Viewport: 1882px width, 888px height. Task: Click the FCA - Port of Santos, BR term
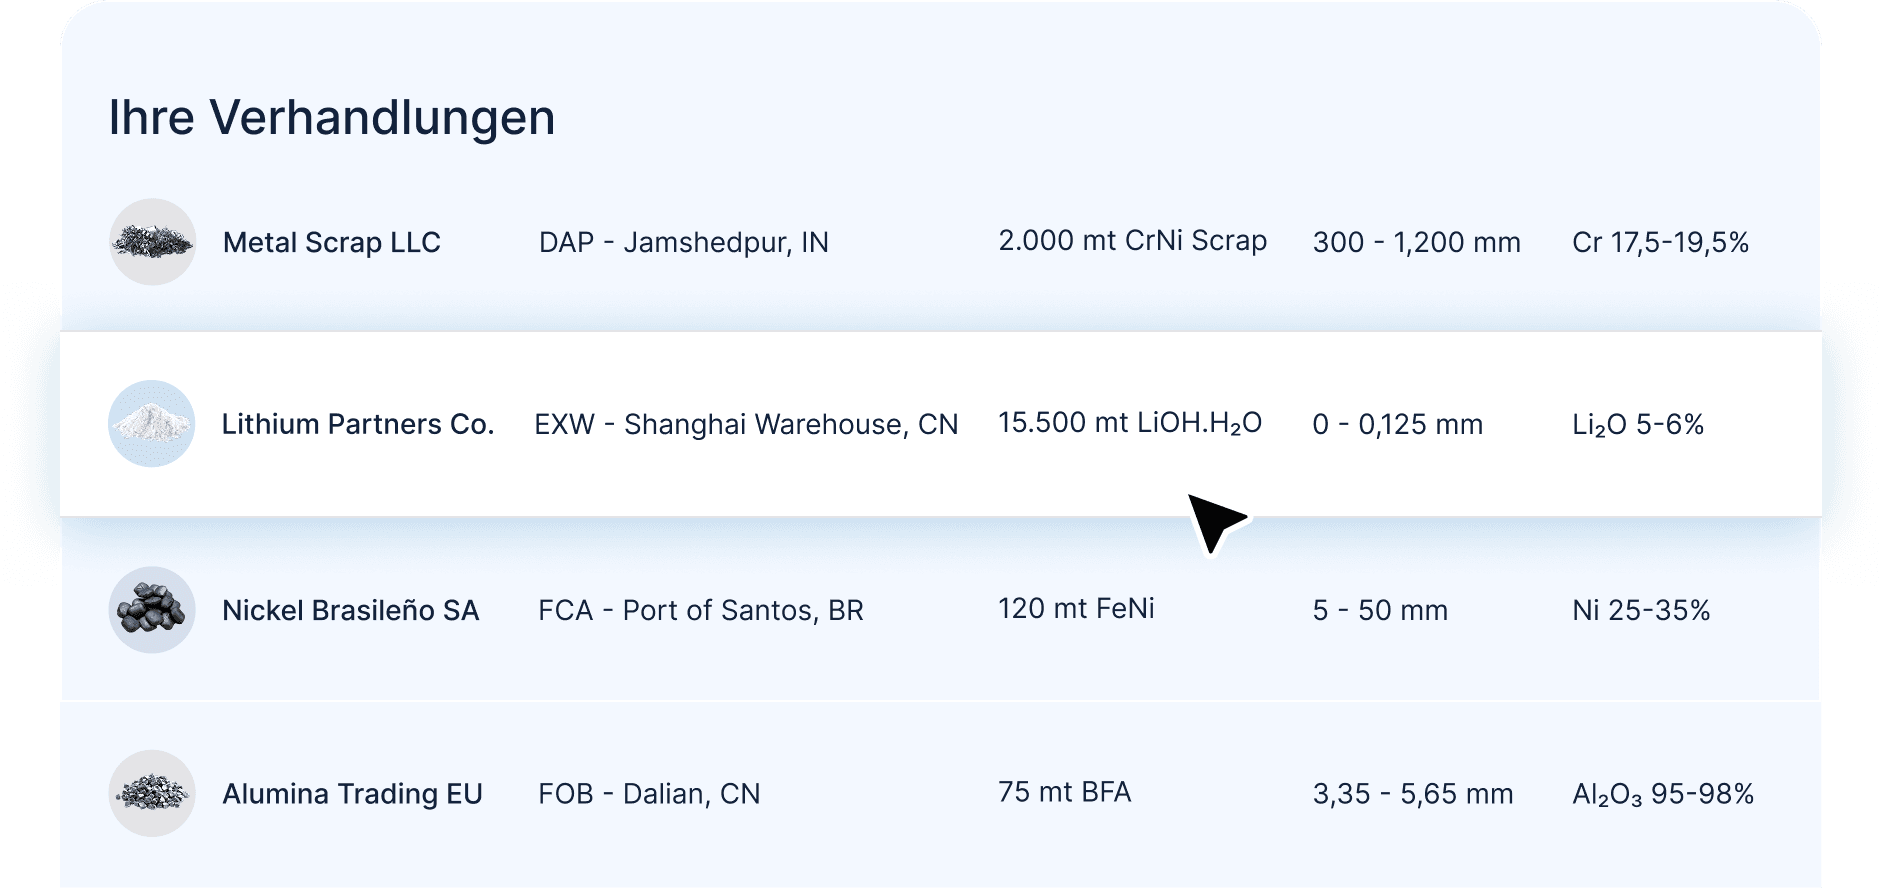[x=700, y=611]
